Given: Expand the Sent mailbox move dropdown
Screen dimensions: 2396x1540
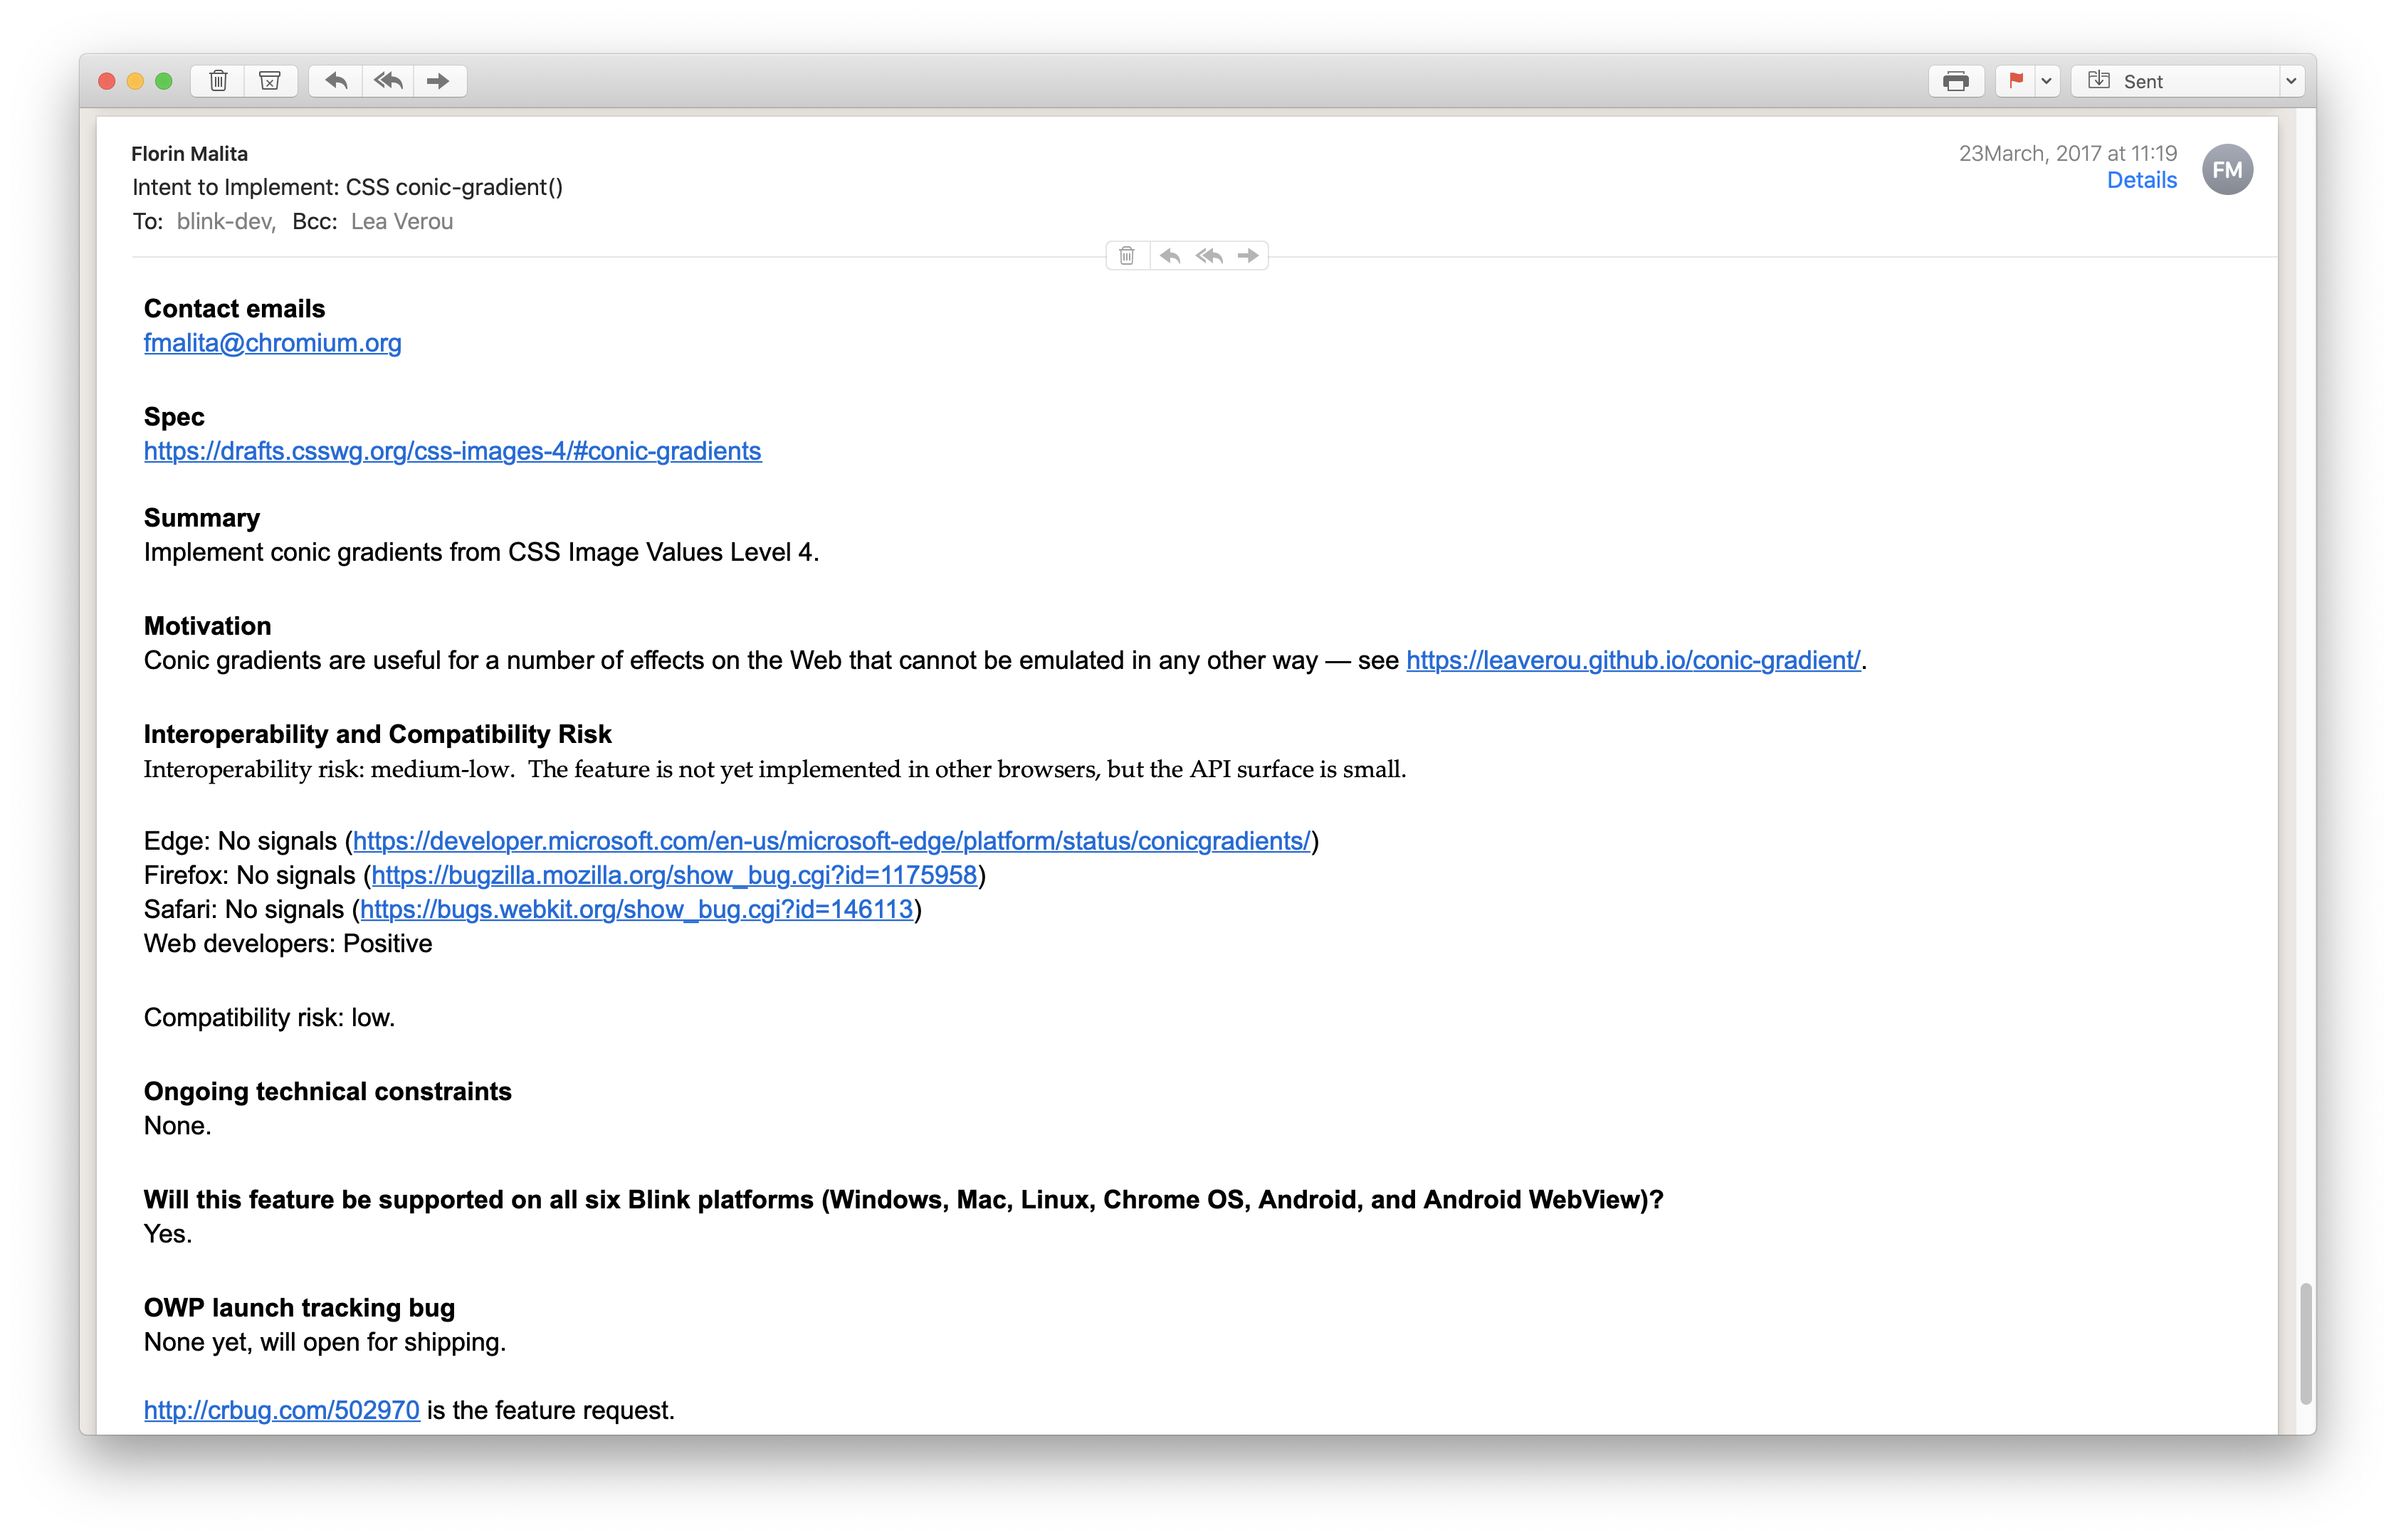Looking at the screenshot, I should click(x=2290, y=81).
